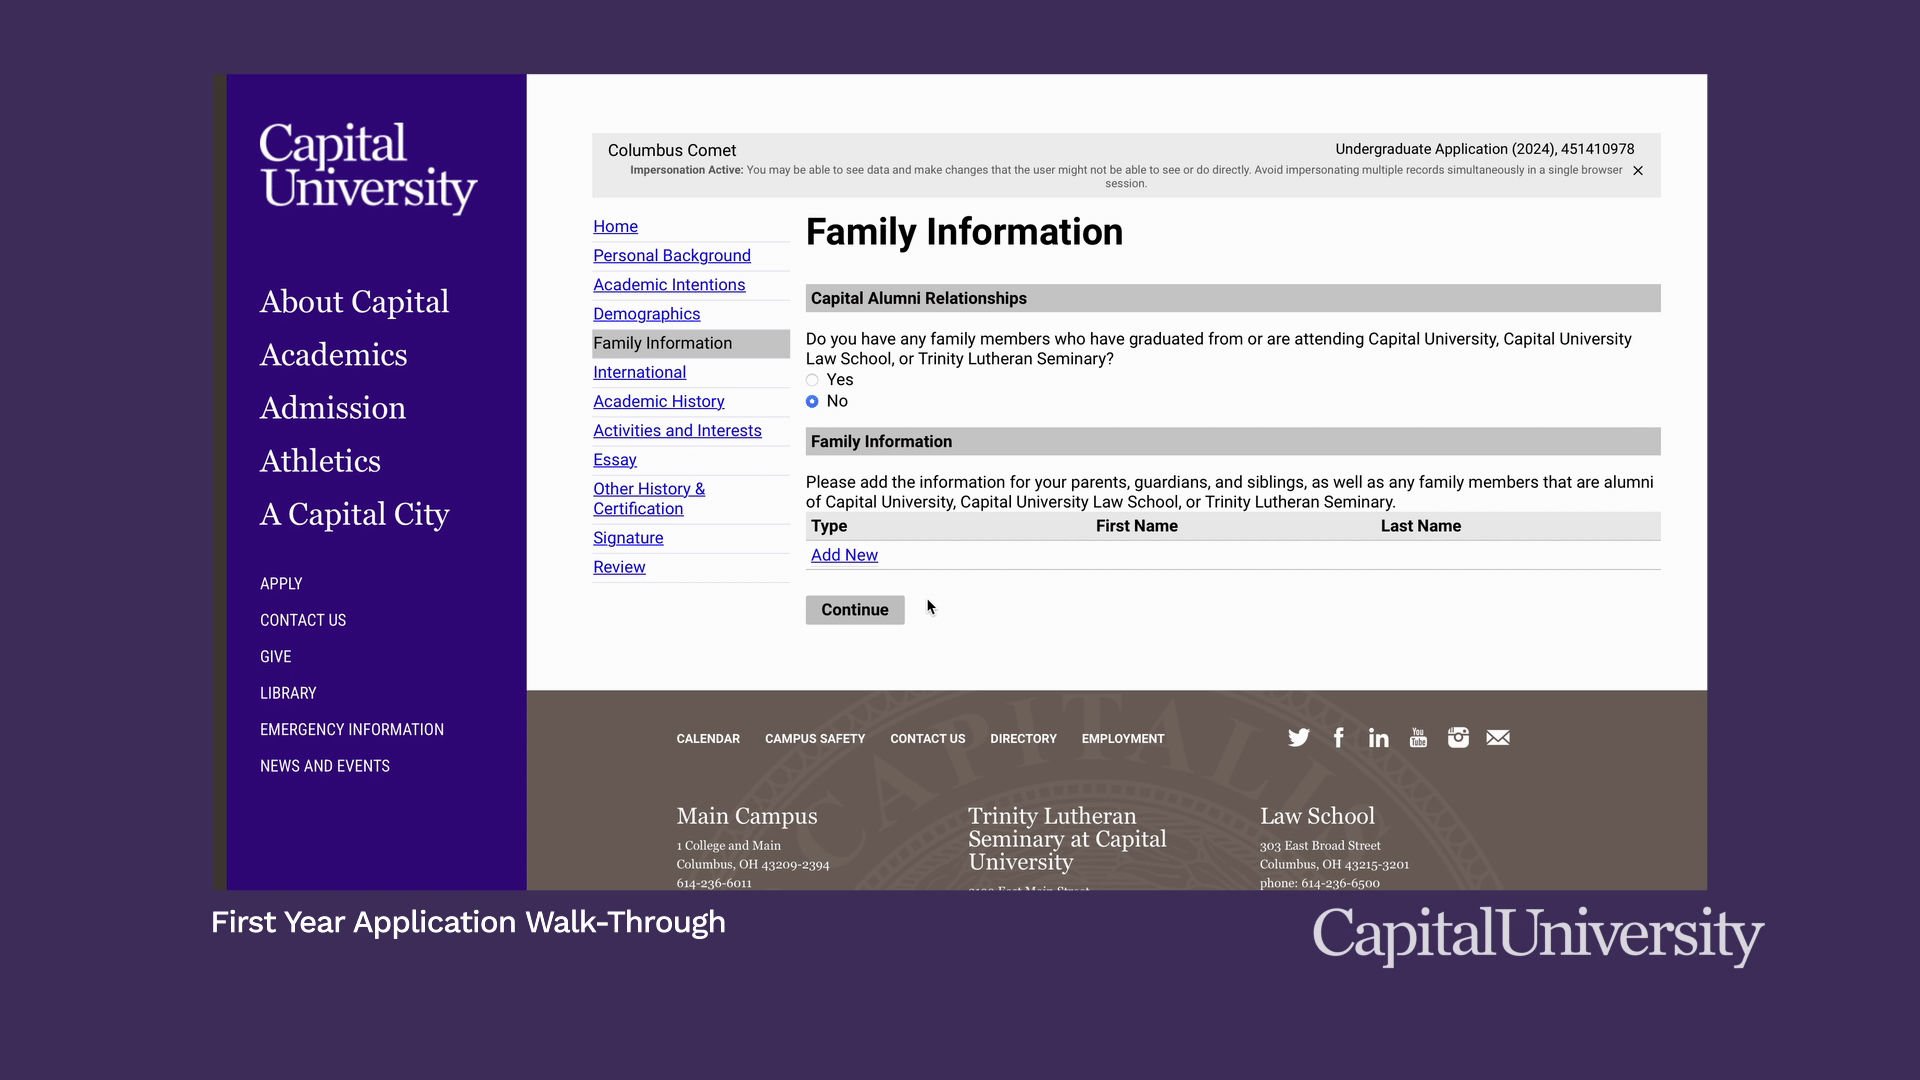Click the Law School footer heading

click(x=1317, y=816)
